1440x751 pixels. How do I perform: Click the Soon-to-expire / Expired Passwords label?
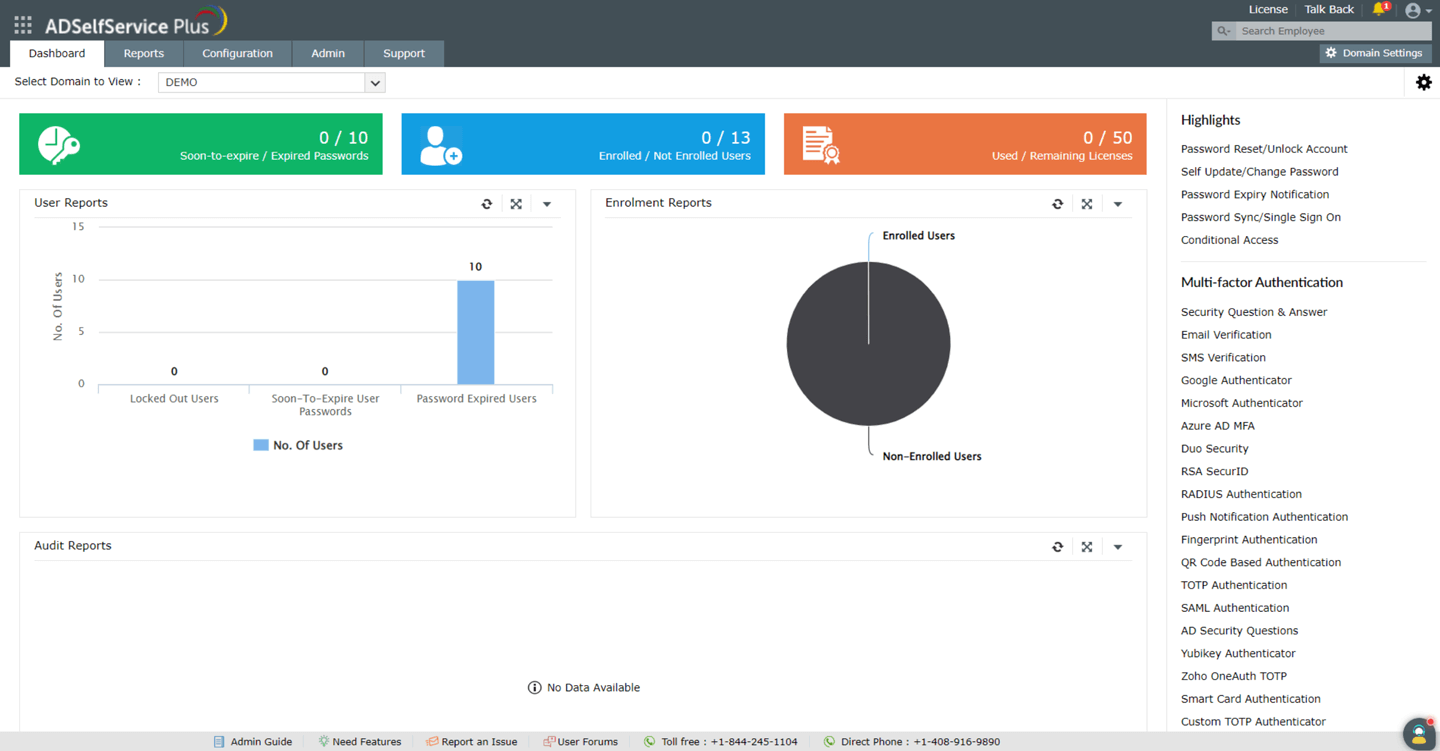(x=274, y=156)
